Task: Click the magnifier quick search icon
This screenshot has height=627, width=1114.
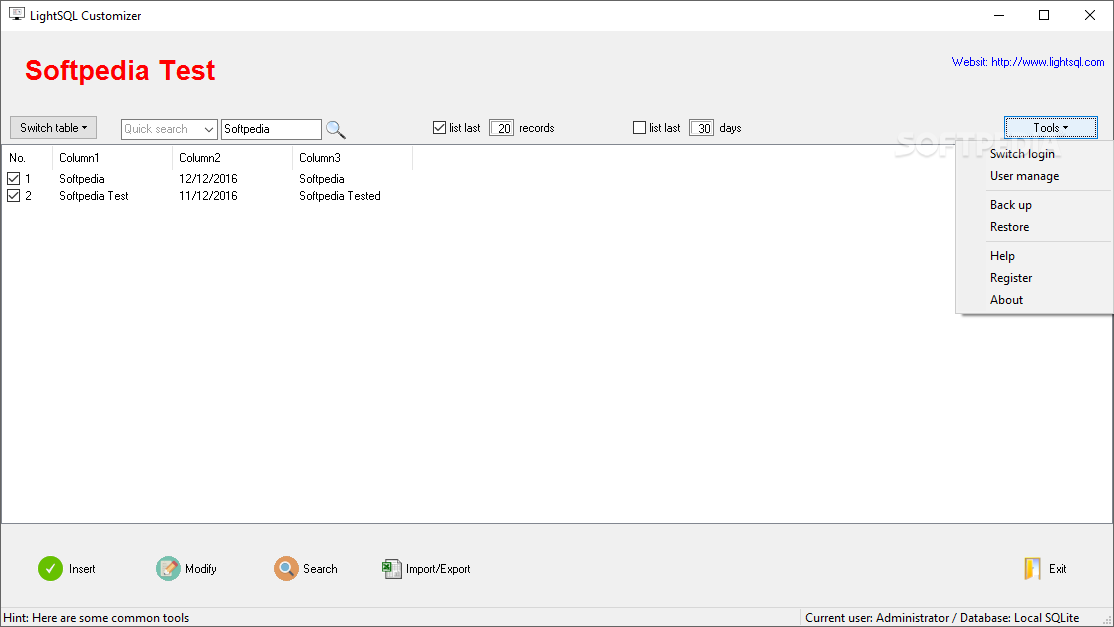Action: (x=335, y=129)
